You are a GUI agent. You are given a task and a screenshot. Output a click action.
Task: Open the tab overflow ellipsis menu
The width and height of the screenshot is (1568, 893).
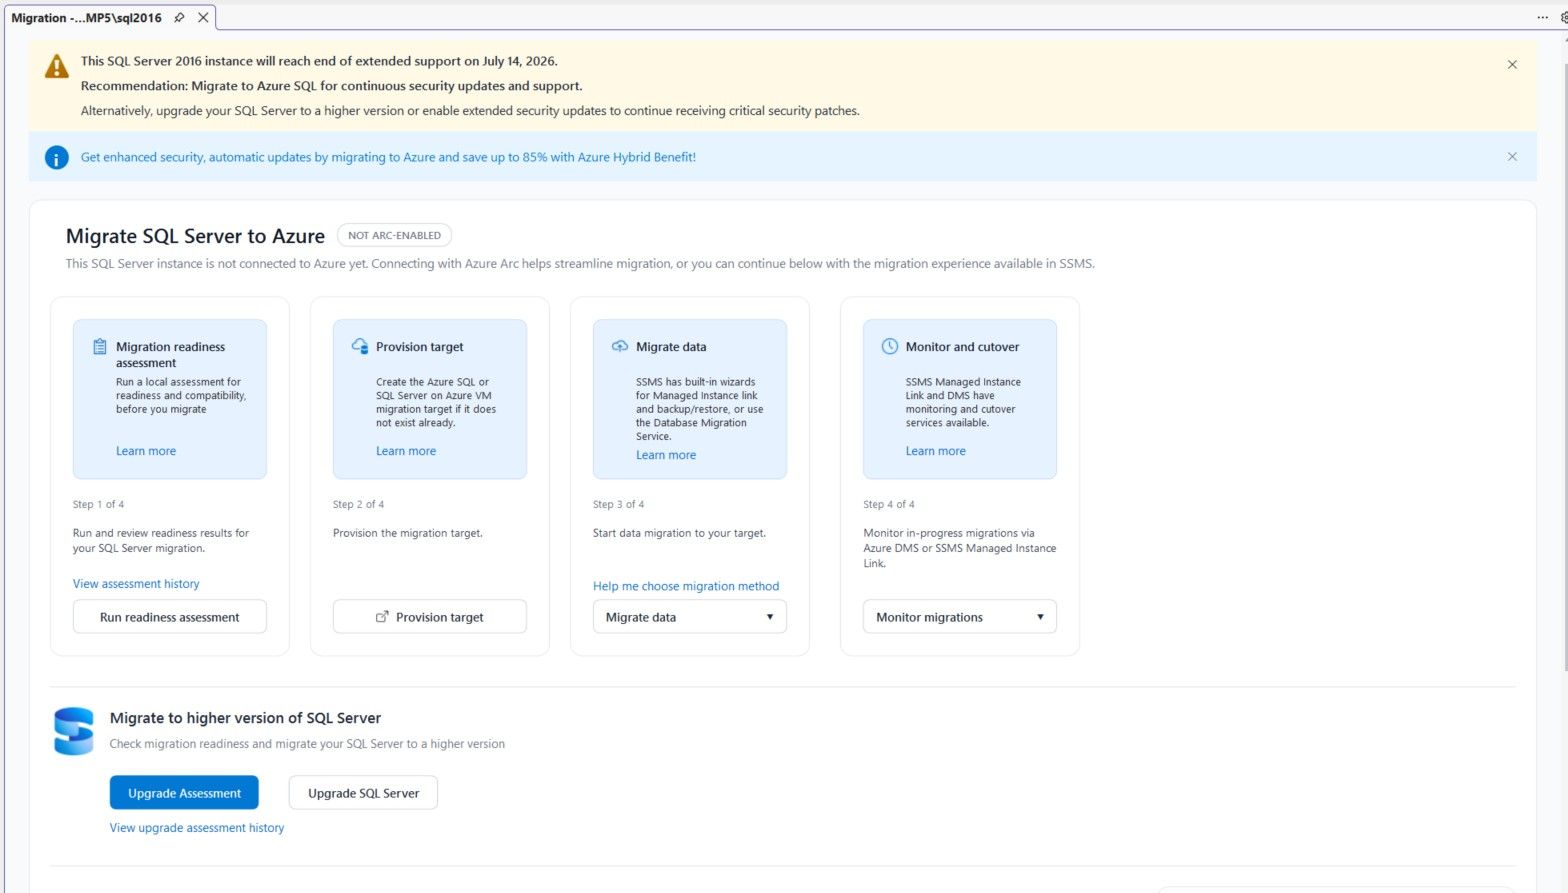click(x=1542, y=17)
